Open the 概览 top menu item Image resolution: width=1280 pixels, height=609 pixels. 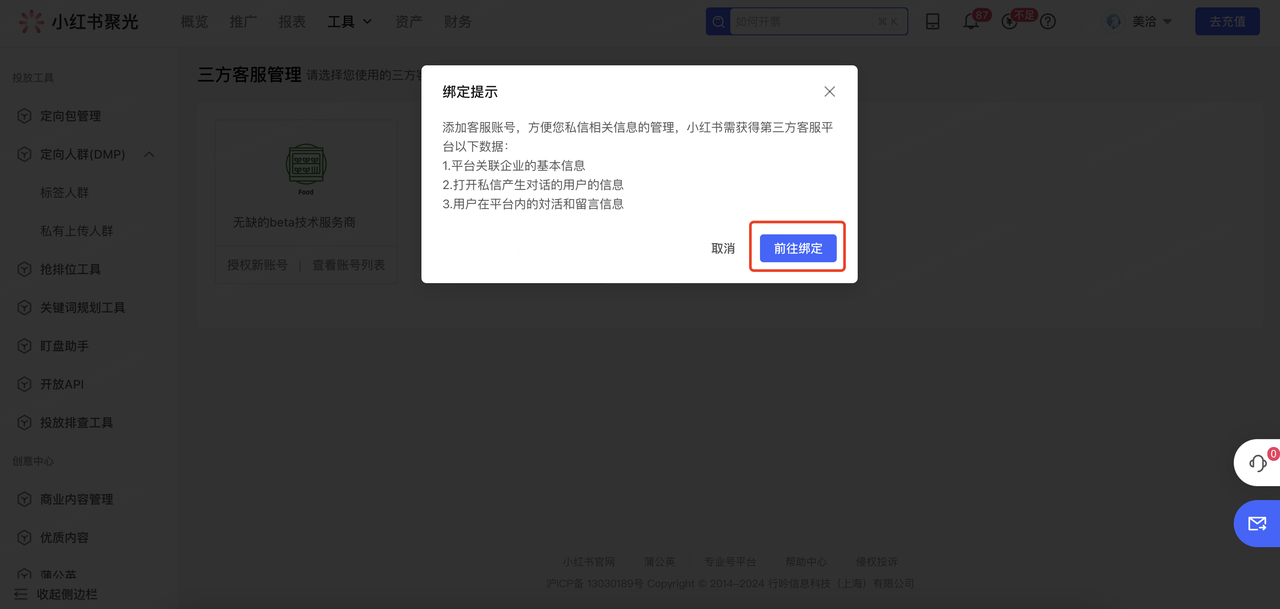[194, 21]
